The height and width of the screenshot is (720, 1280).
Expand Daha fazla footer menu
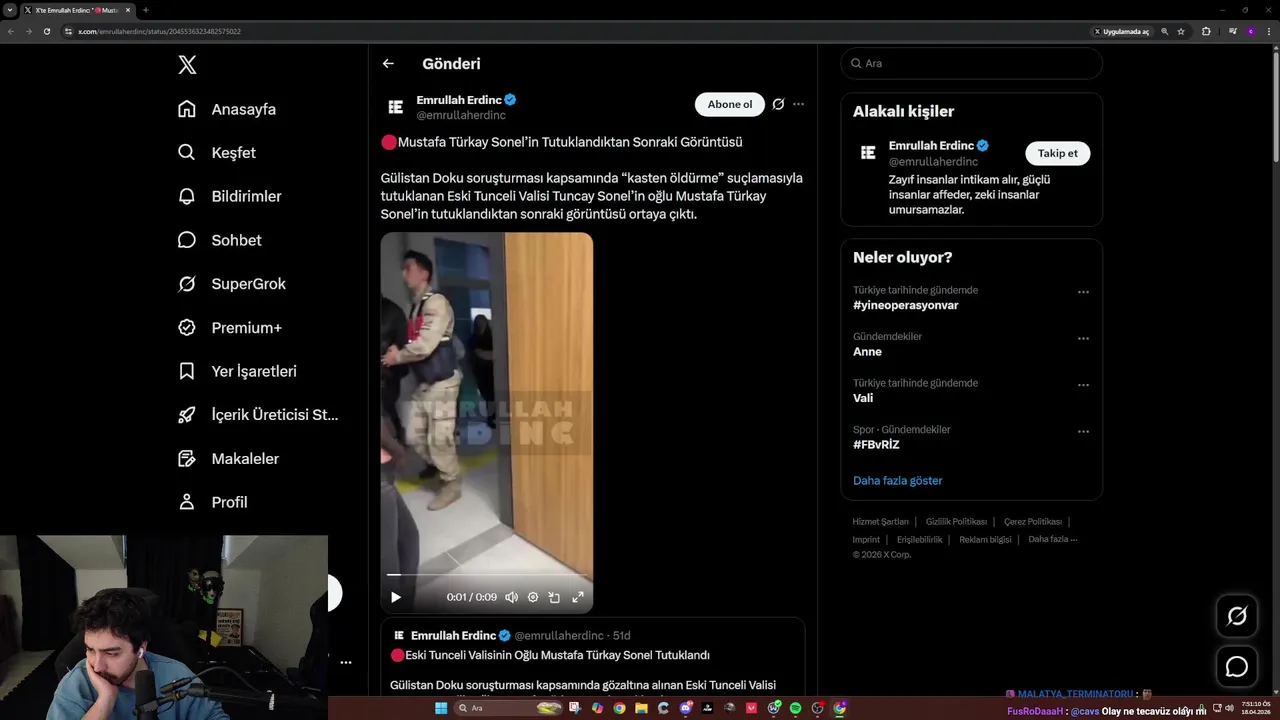click(x=1053, y=540)
